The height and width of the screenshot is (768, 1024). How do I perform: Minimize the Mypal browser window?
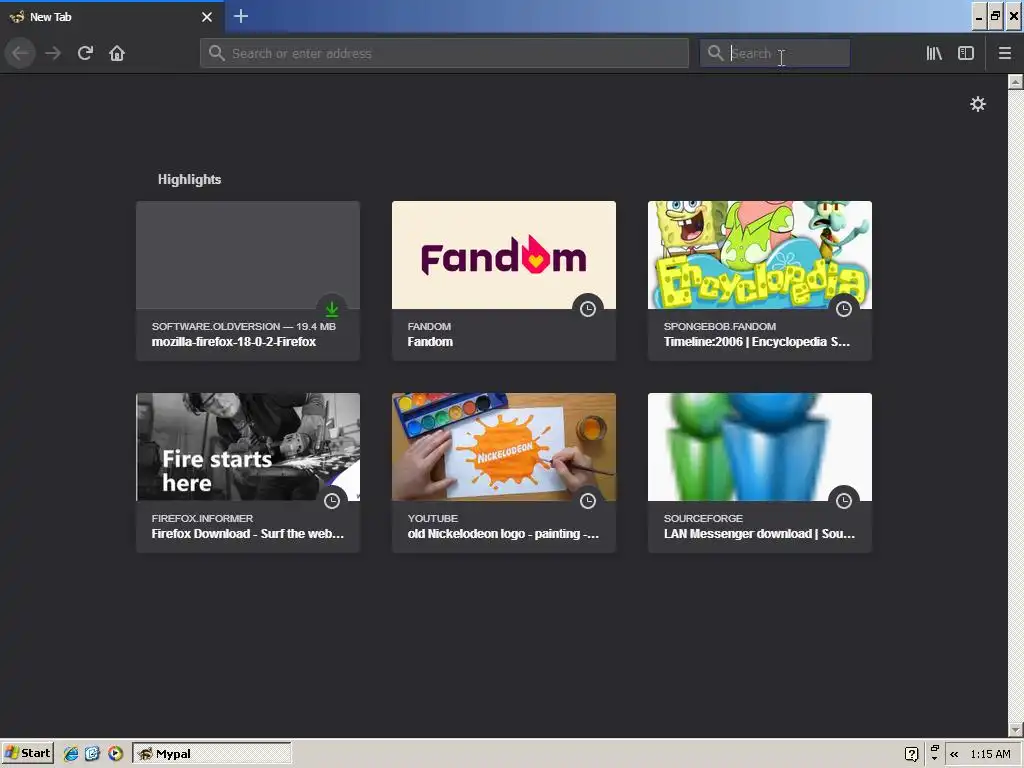[978, 16]
